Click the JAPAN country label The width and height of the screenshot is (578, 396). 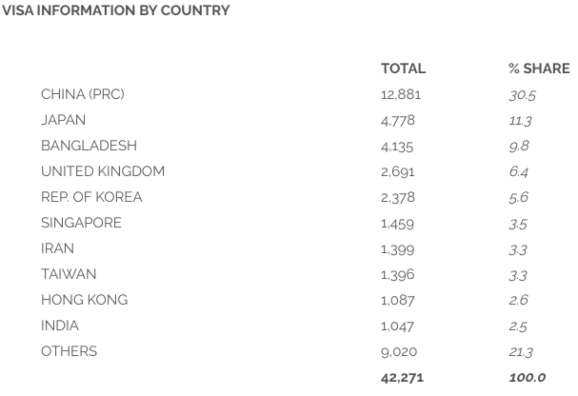click(x=63, y=120)
